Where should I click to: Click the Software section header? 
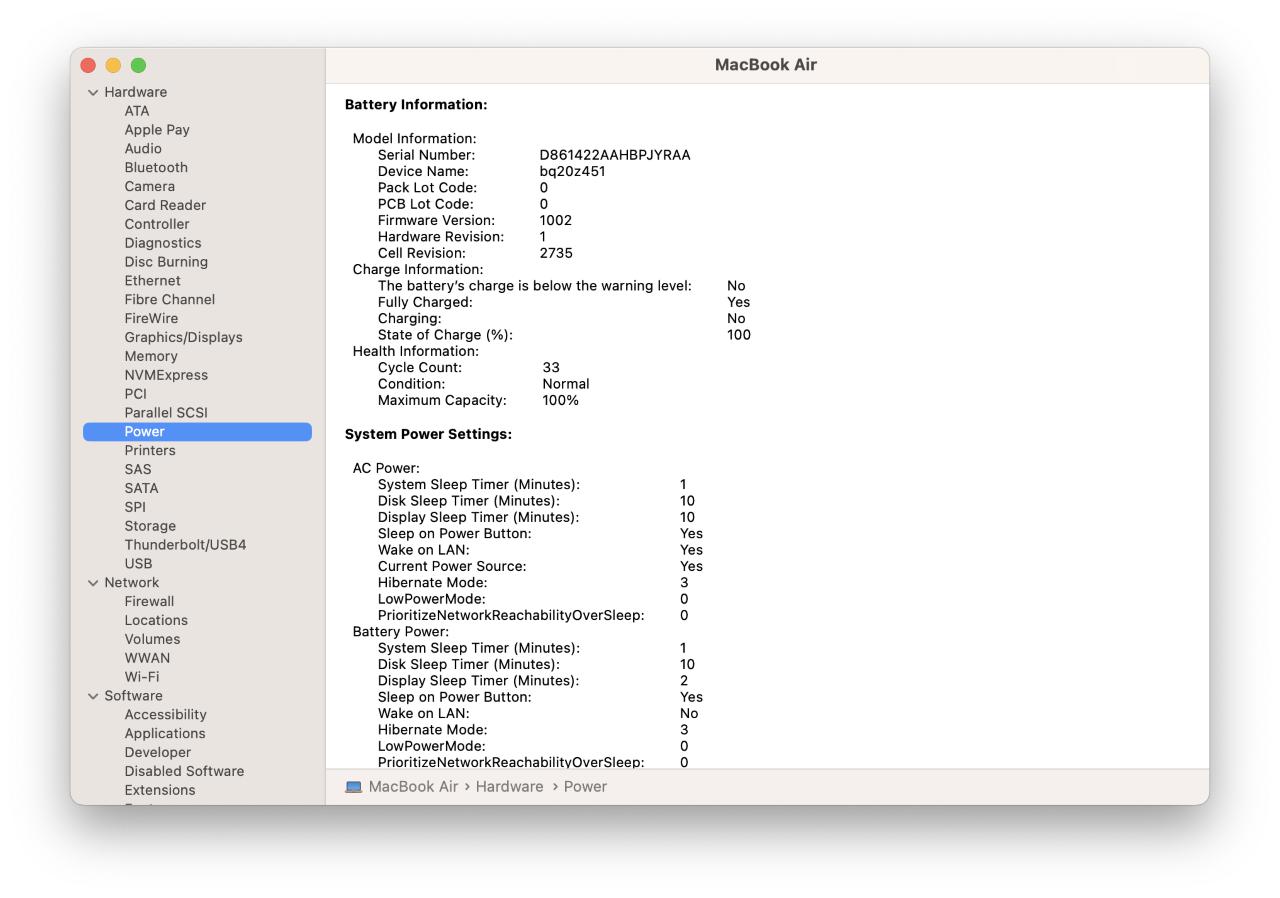[x=133, y=696]
